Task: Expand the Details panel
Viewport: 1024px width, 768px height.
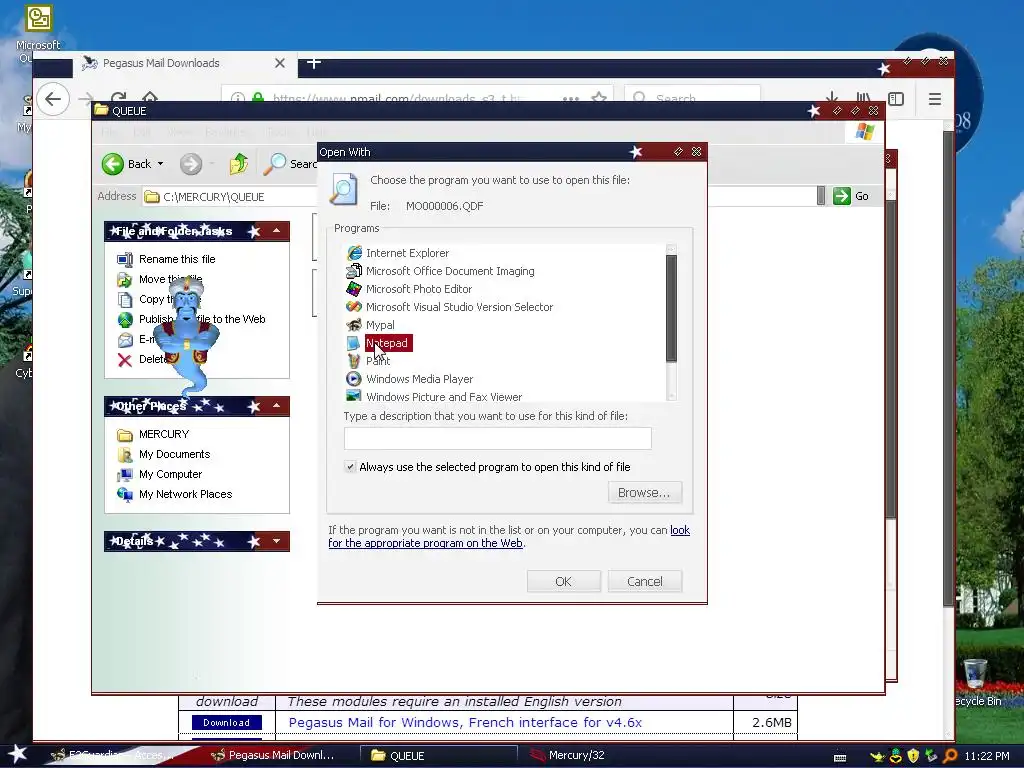Action: point(276,541)
